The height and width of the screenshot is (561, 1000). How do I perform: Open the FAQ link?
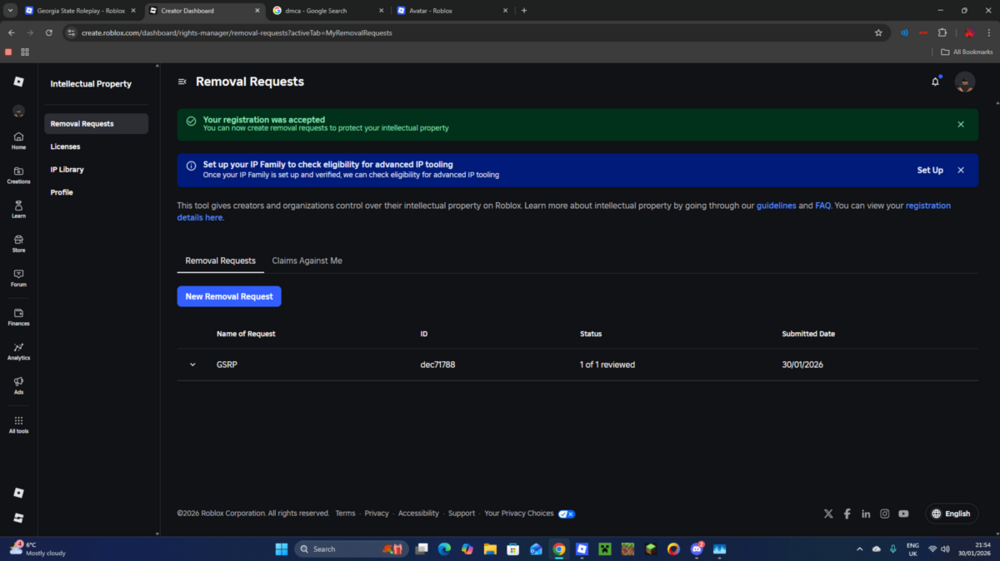tap(823, 205)
